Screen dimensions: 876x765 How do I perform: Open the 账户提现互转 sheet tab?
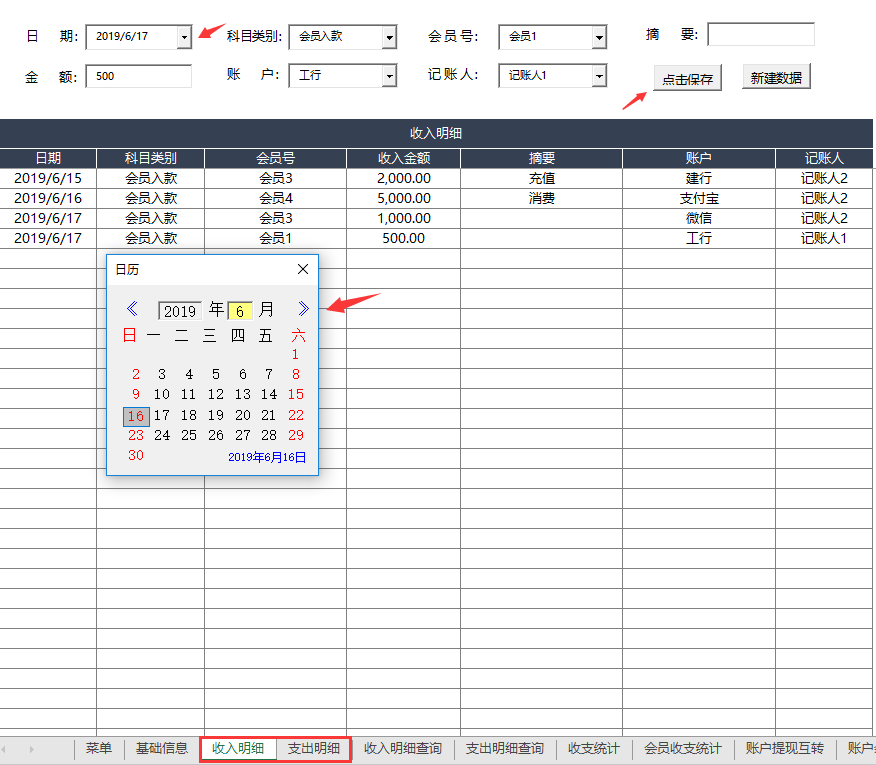(x=784, y=748)
